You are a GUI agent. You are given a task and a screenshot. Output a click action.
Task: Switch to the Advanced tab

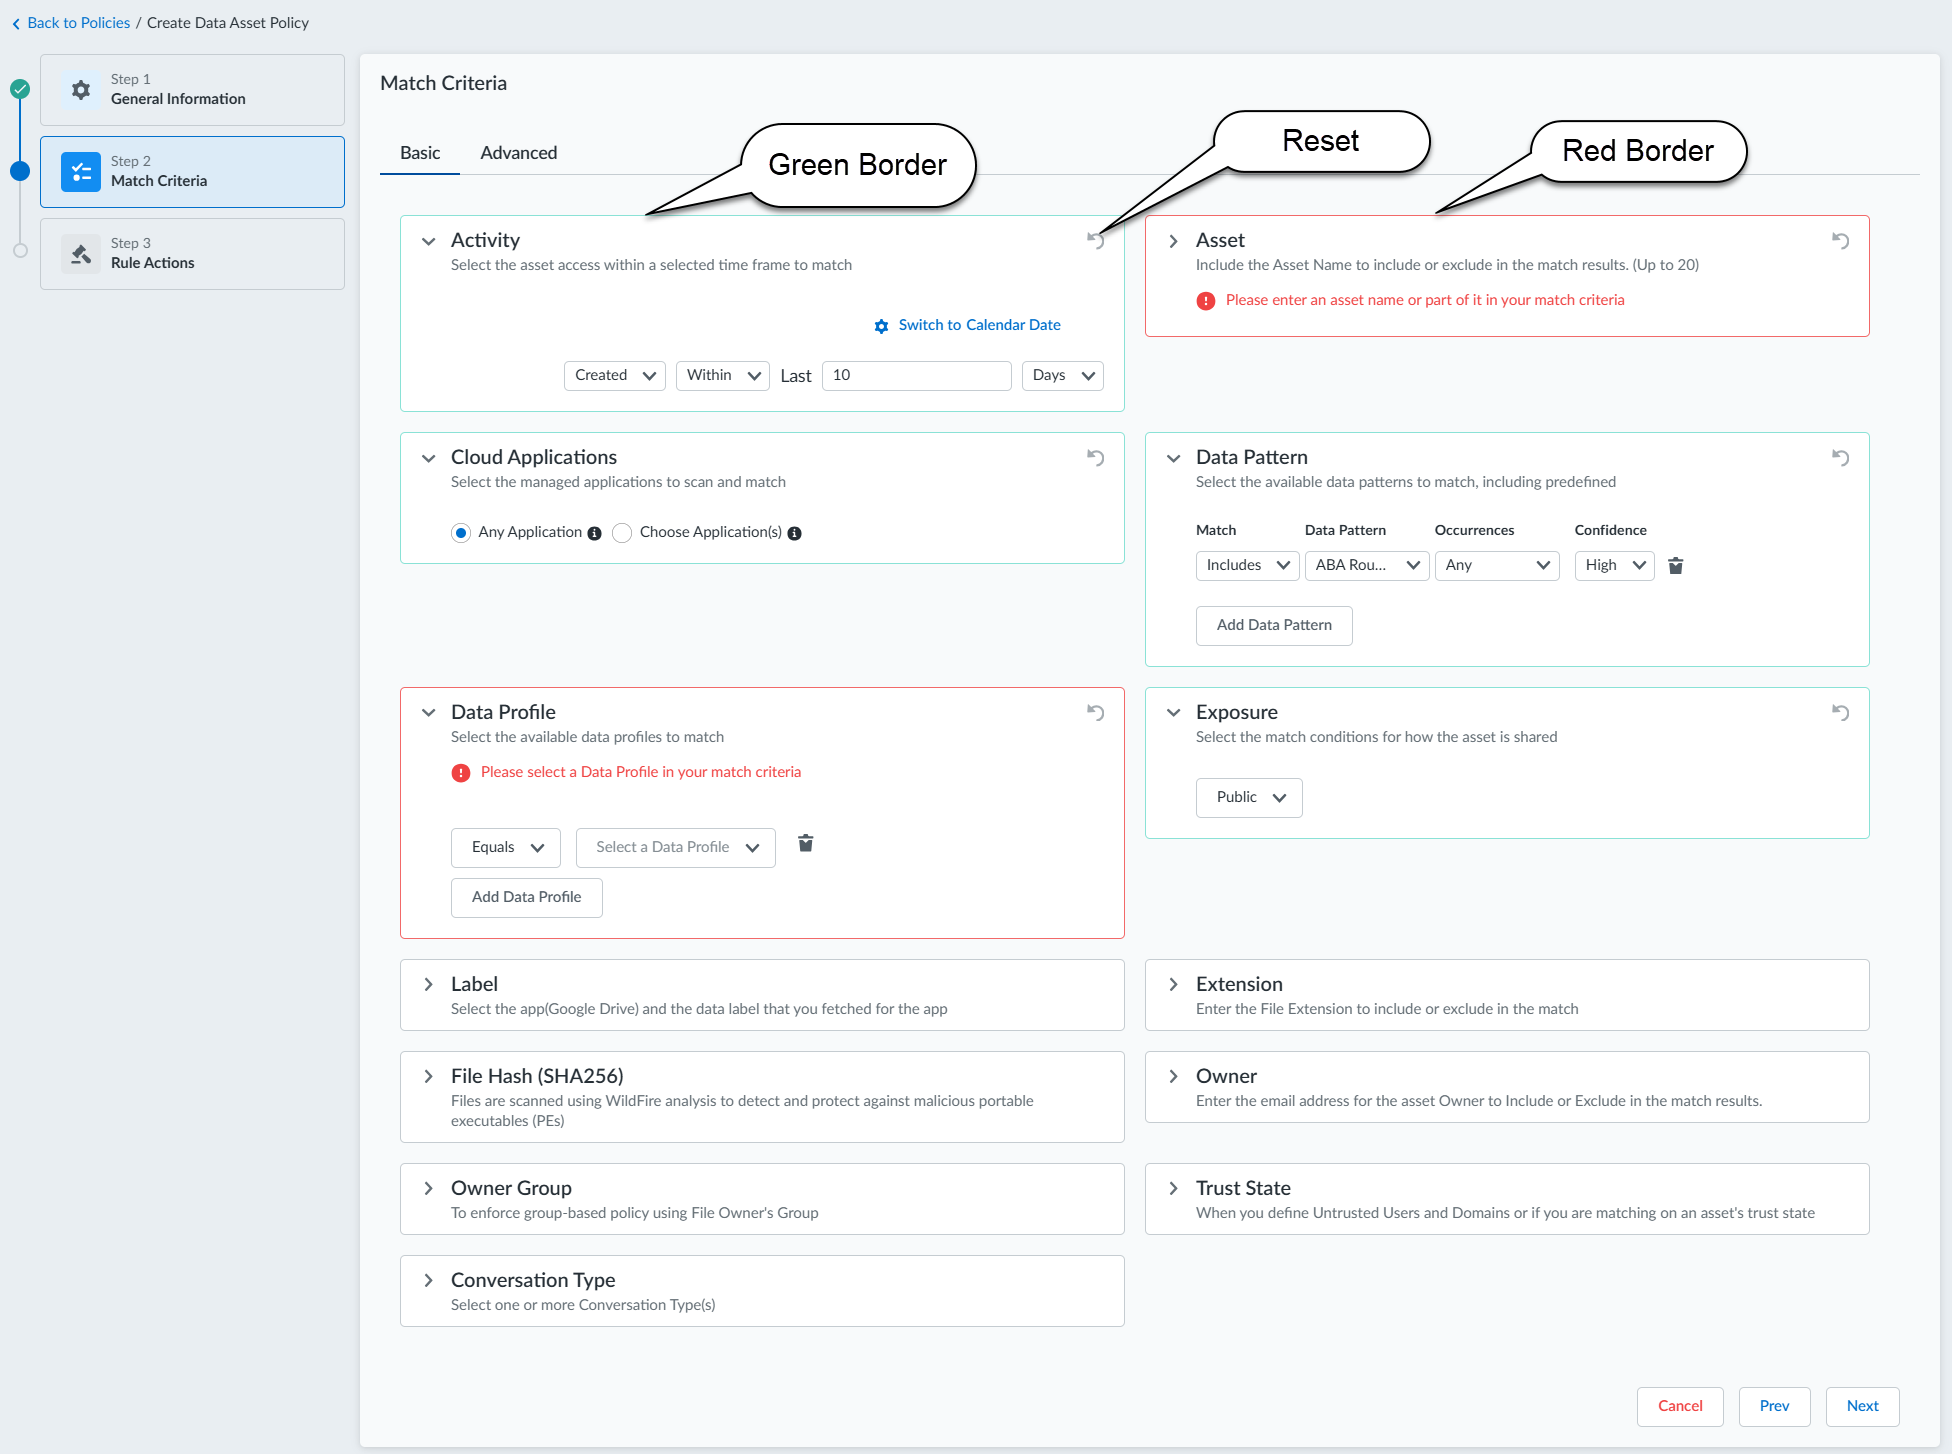point(518,153)
